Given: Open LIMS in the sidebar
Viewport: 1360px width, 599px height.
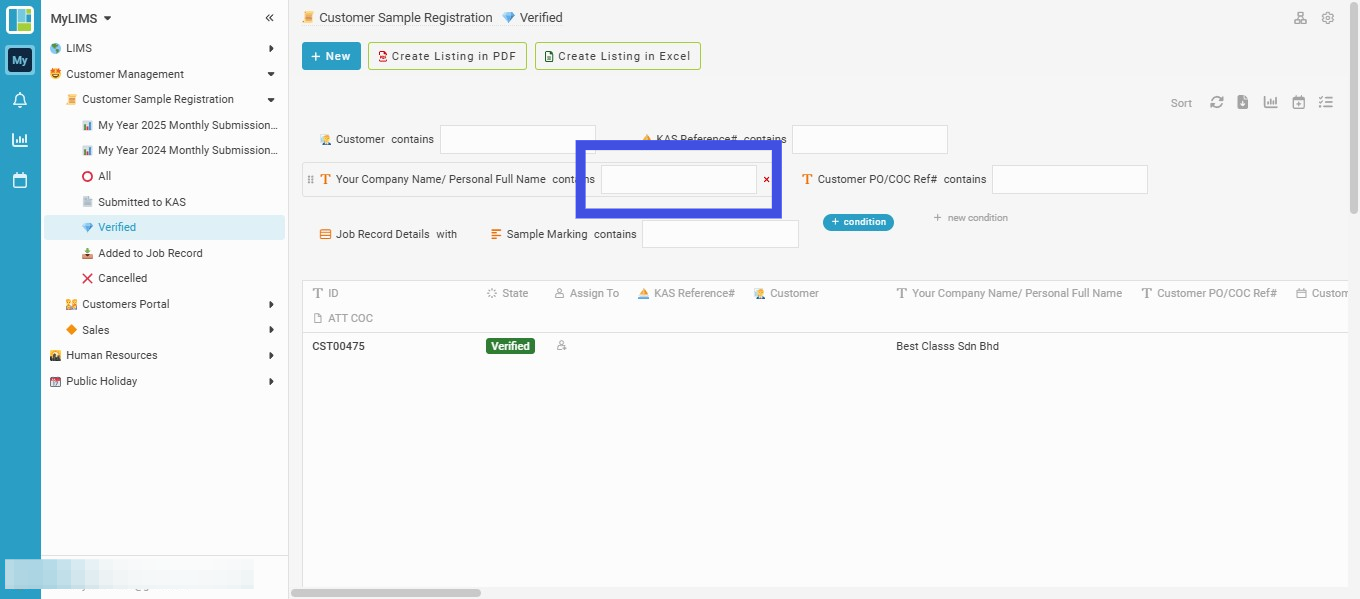Looking at the screenshot, I should click(x=79, y=48).
